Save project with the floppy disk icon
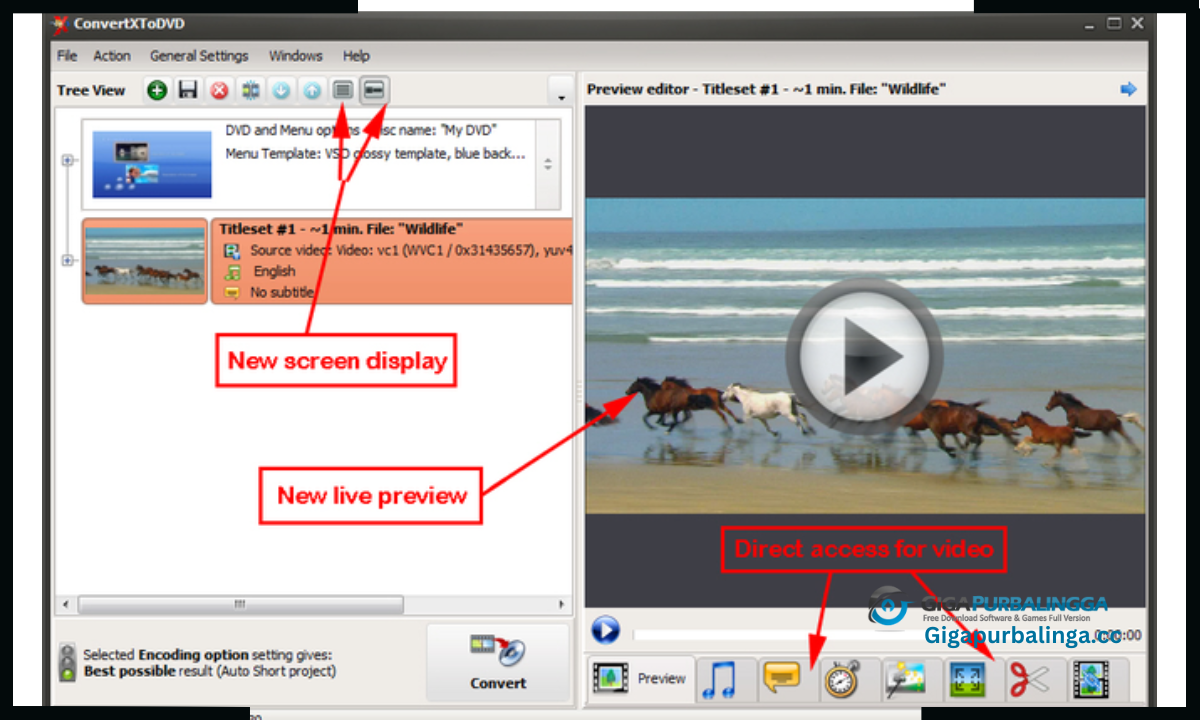 pos(187,90)
